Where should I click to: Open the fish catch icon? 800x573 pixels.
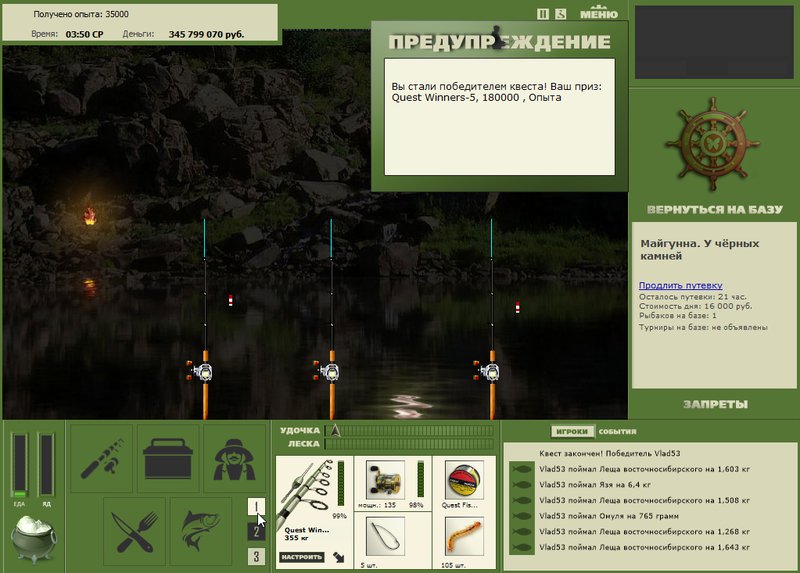click(201, 531)
